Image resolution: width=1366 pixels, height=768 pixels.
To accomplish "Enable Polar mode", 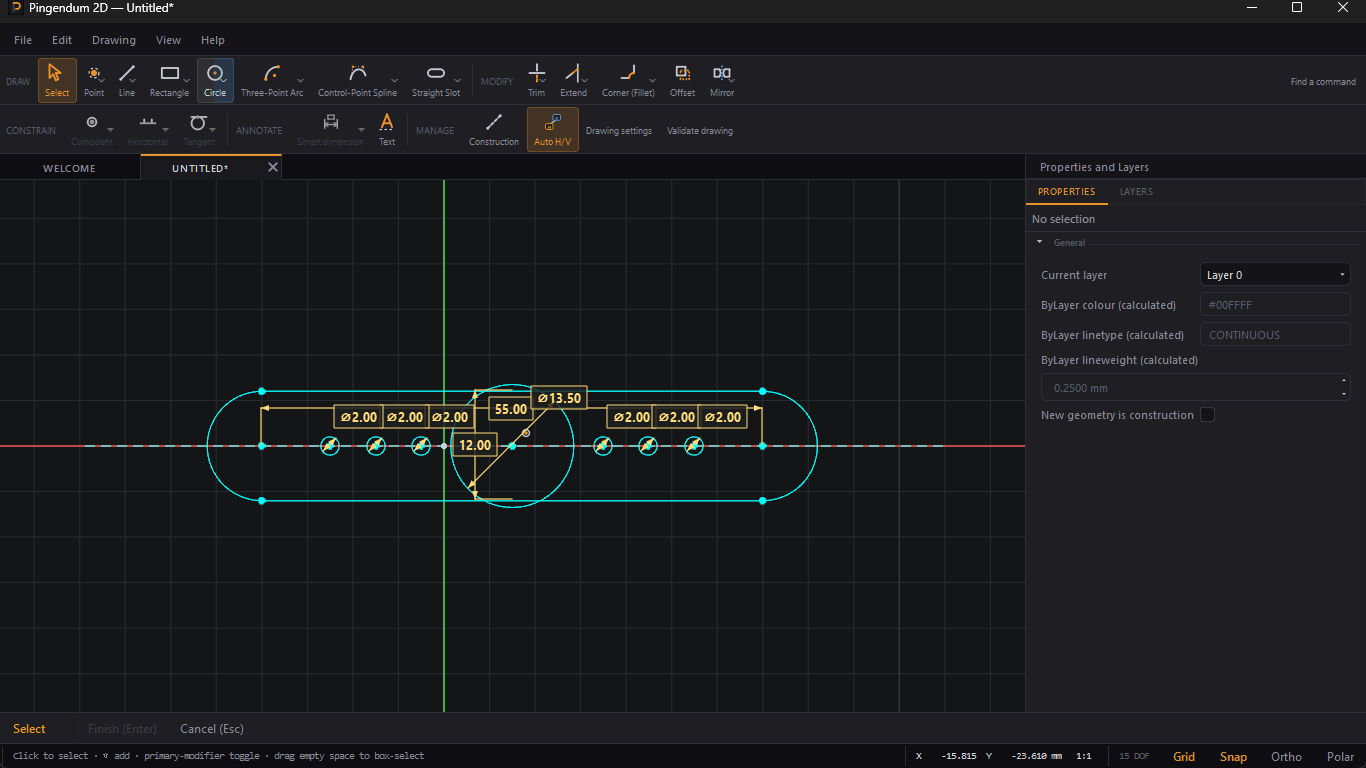I will [x=1340, y=756].
